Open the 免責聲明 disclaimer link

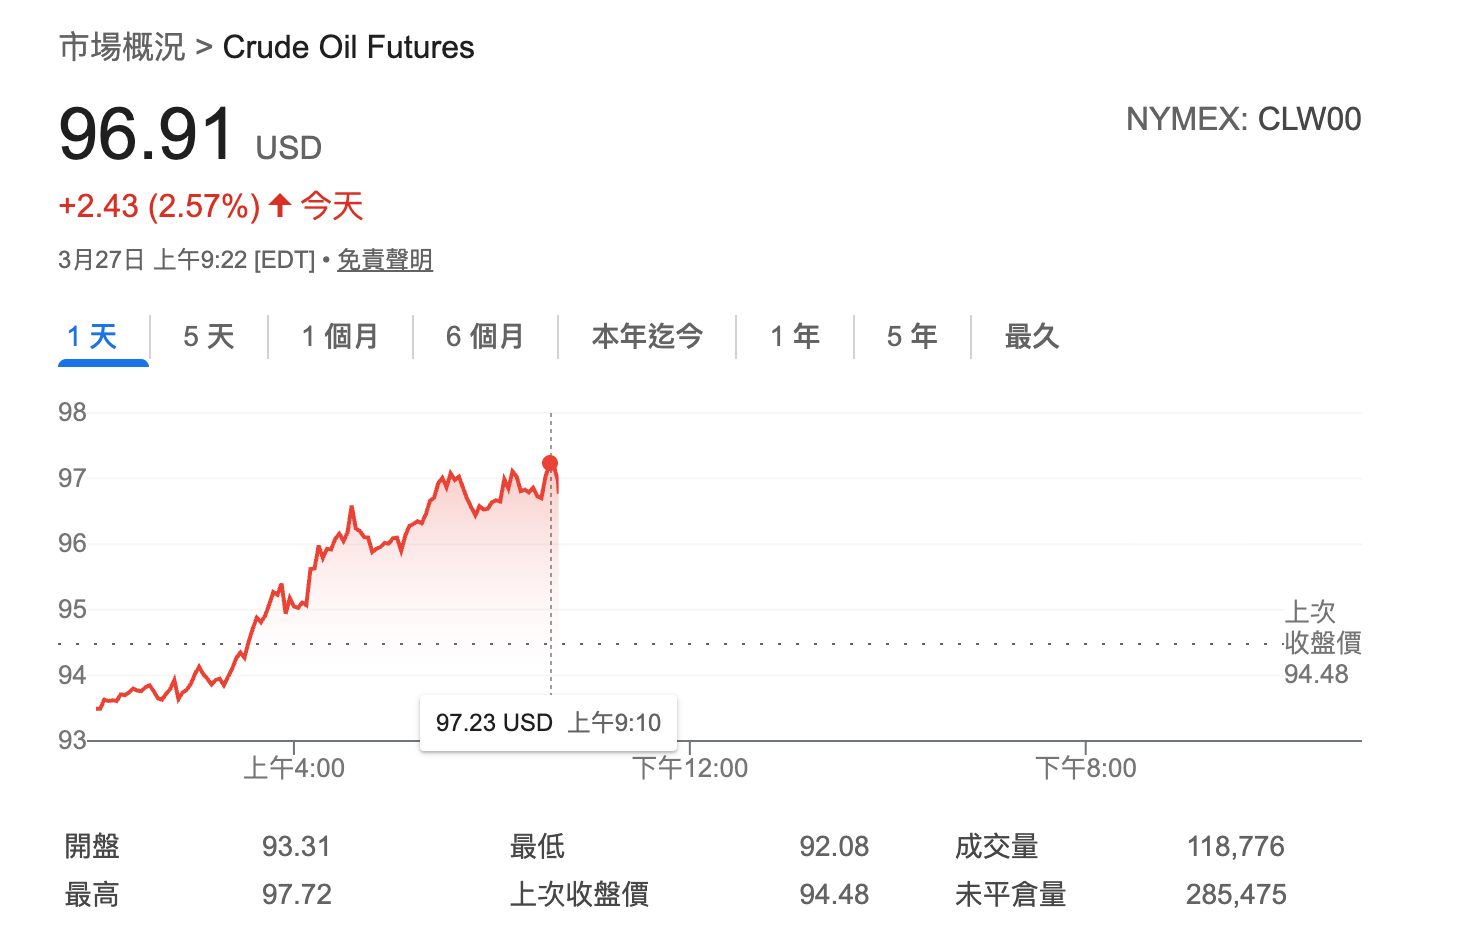click(384, 260)
